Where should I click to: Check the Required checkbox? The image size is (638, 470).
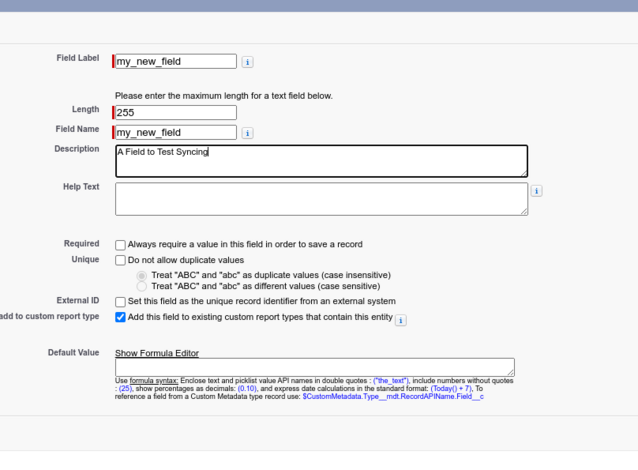tap(120, 245)
